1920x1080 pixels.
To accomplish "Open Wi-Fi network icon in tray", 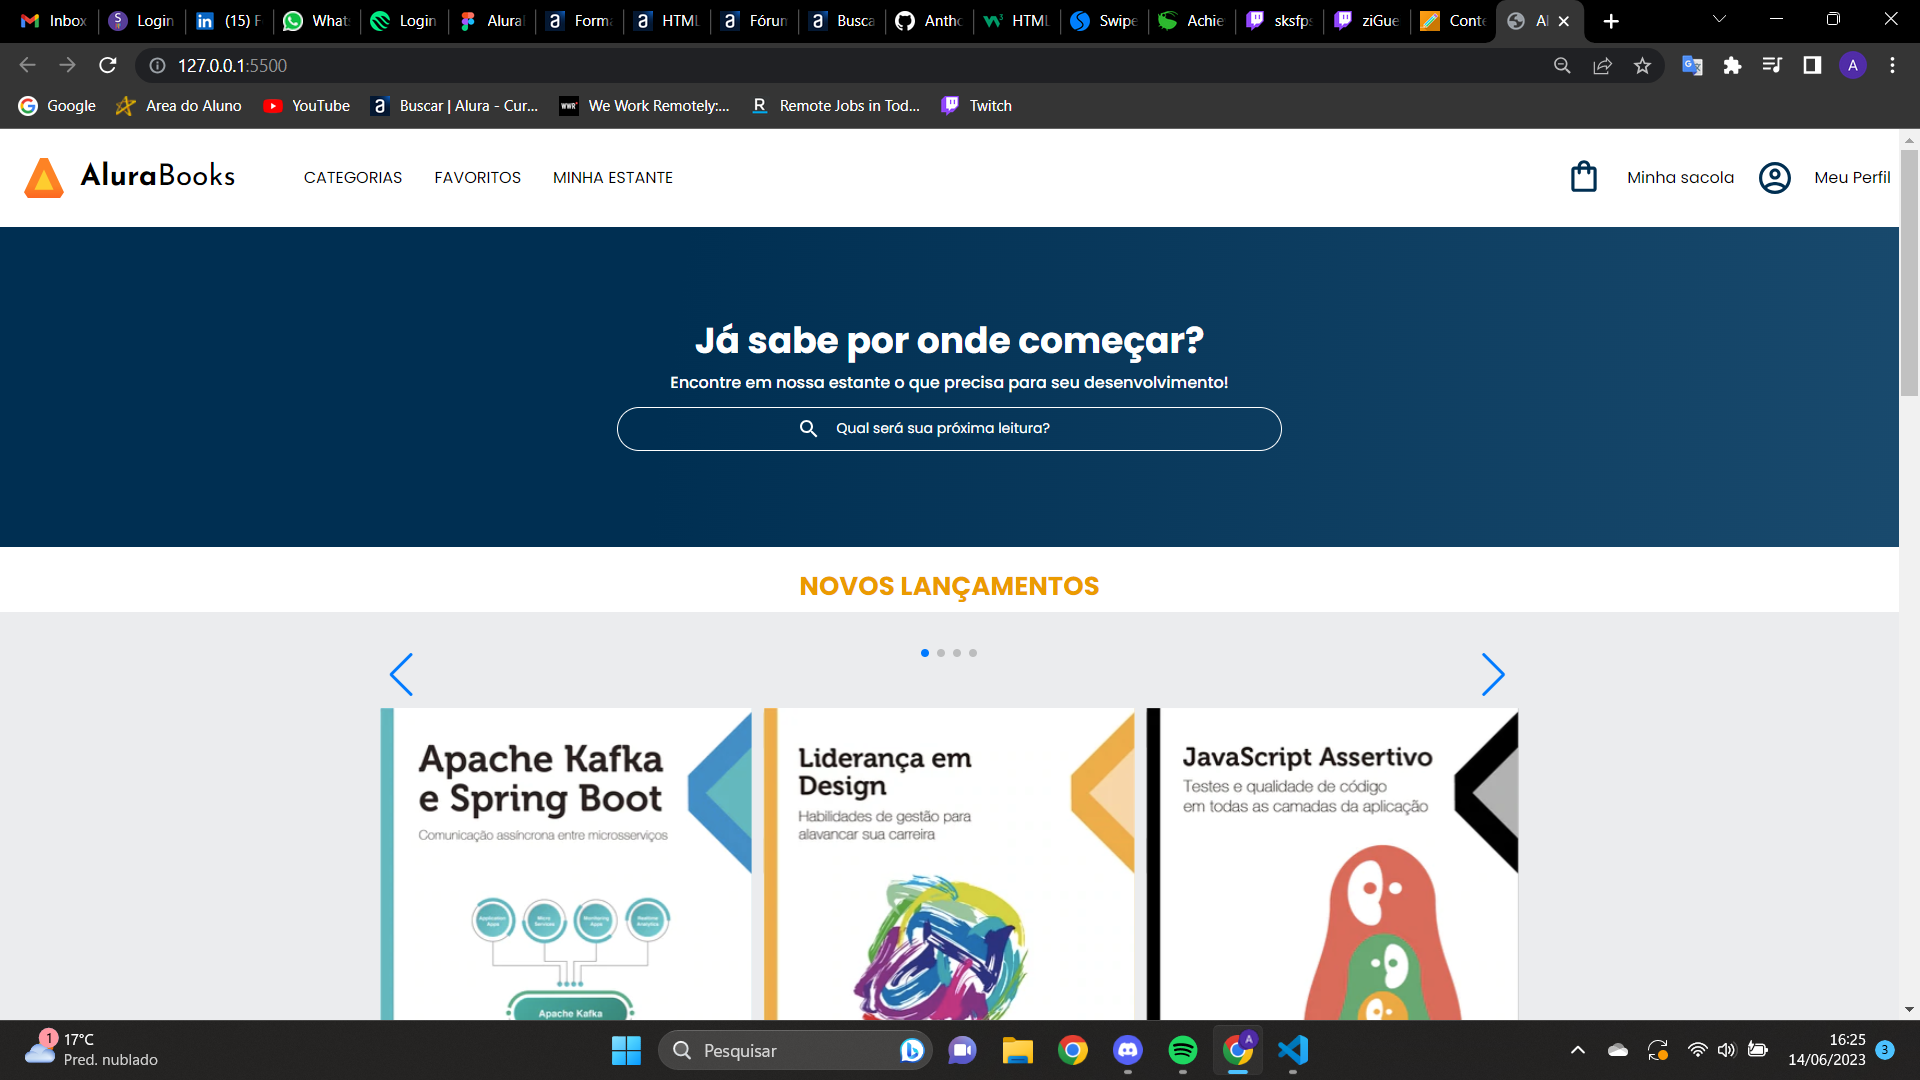I will tap(1697, 1050).
